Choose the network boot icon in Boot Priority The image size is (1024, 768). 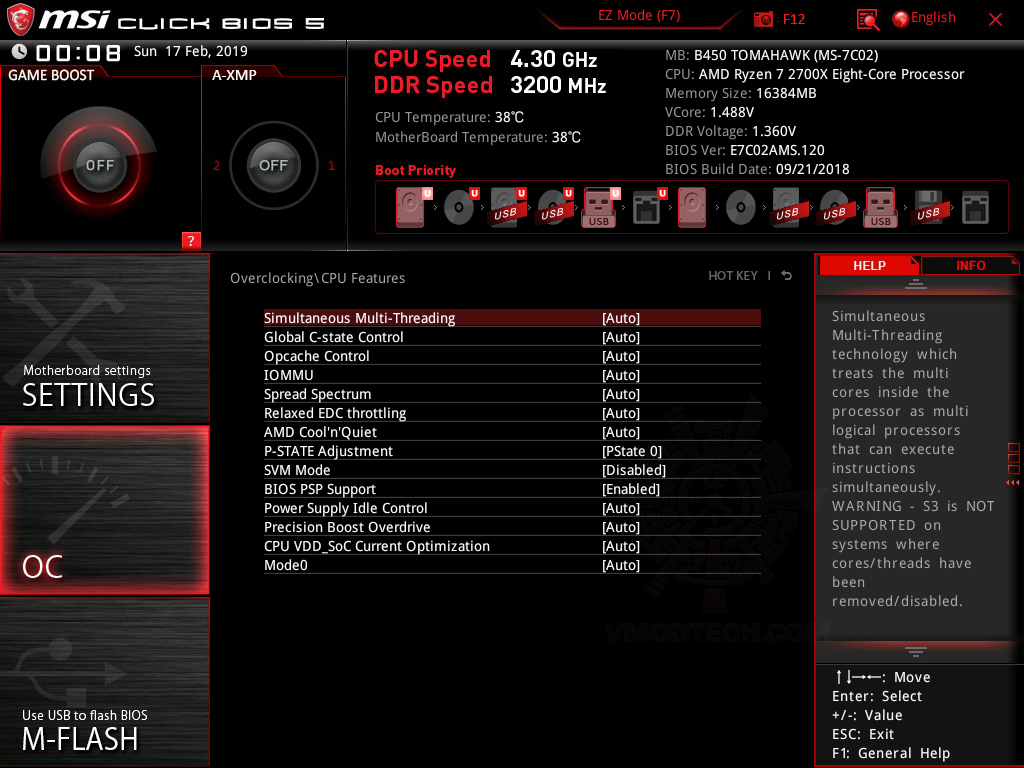(x=644, y=206)
